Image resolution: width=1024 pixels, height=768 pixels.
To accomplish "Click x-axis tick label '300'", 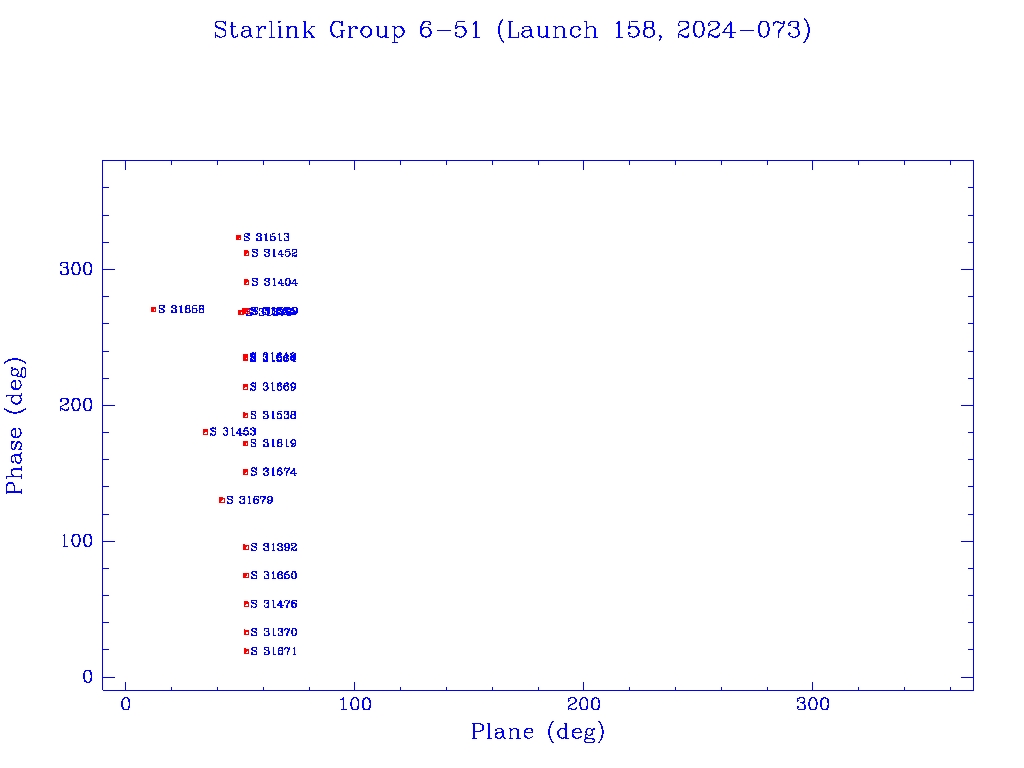I will (812, 704).
